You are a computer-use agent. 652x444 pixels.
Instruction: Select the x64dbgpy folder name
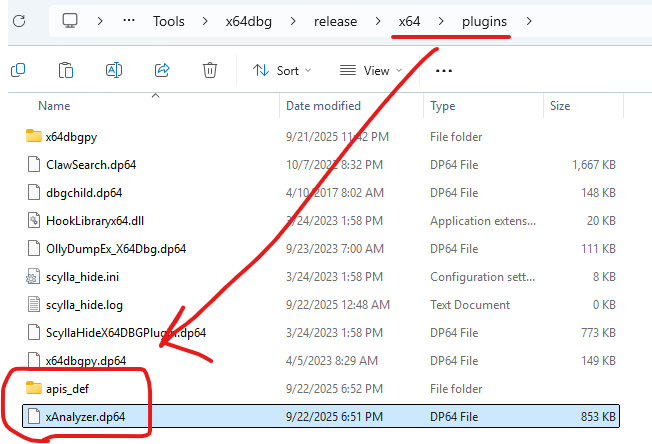71,137
